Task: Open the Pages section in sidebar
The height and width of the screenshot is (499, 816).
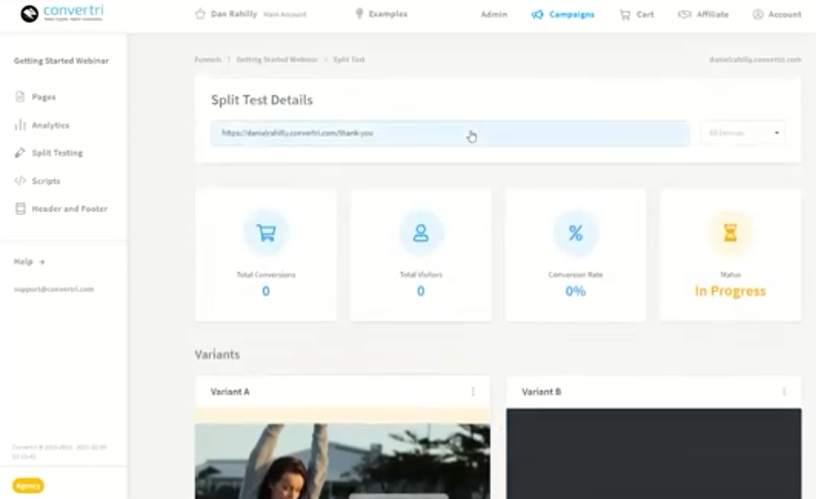Action: coord(42,97)
